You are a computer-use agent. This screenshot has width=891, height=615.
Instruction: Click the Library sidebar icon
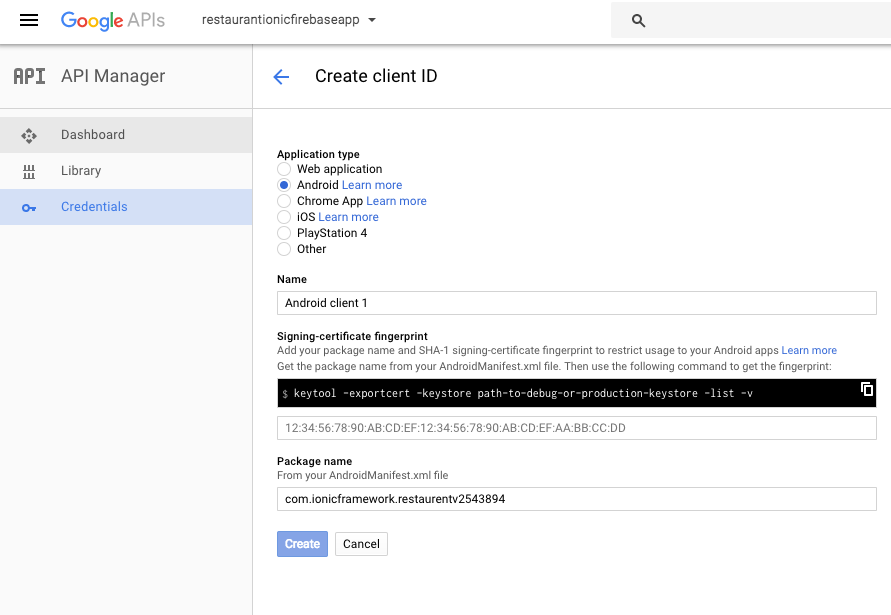29,171
